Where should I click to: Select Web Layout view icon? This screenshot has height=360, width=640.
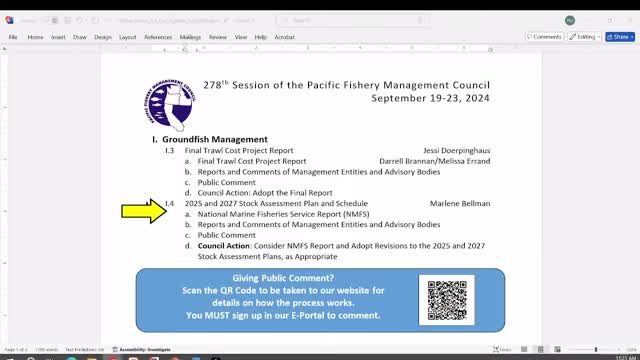click(x=557, y=349)
